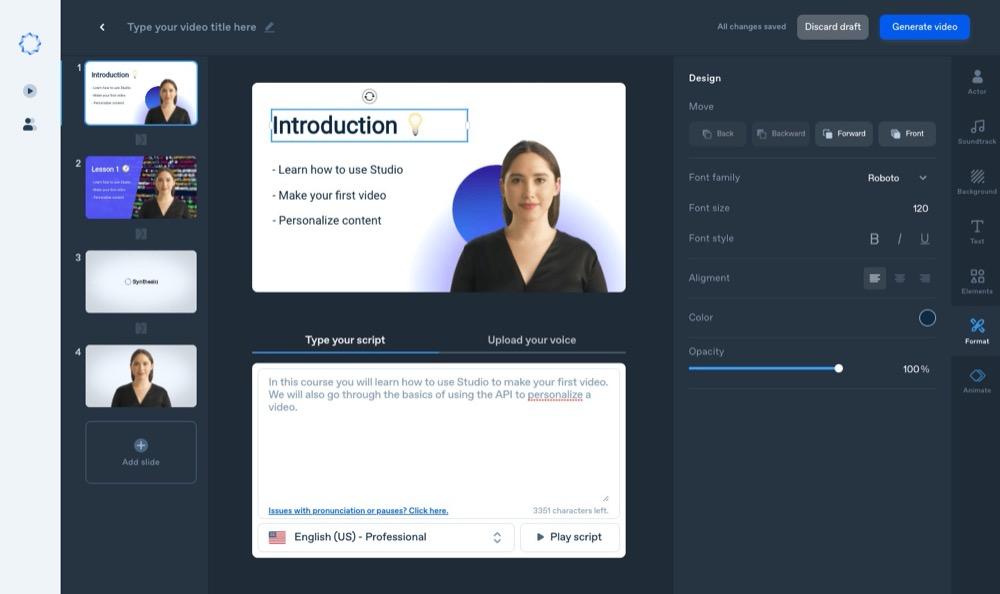Click the Generate video button
This screenshot has width=1000, height=594.
coord(924,27)
